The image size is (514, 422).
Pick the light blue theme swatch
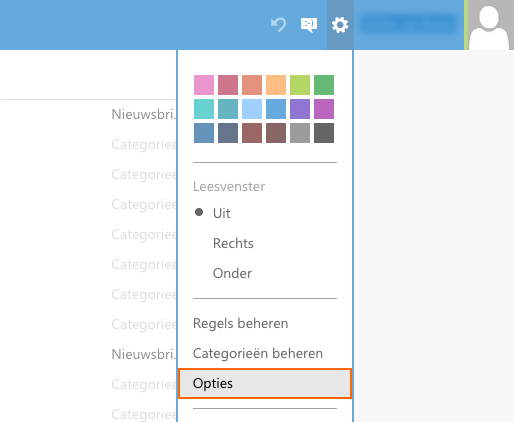(x=252, y=109)
